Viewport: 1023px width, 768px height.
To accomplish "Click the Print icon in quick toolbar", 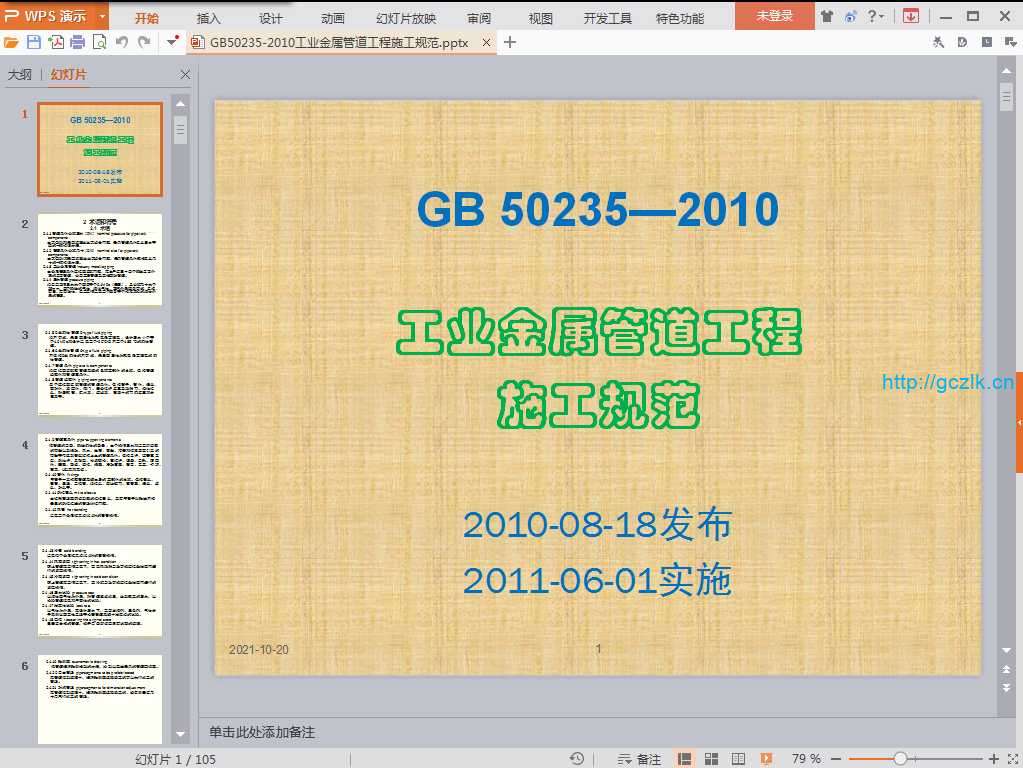I will click(x=77, y=42).
